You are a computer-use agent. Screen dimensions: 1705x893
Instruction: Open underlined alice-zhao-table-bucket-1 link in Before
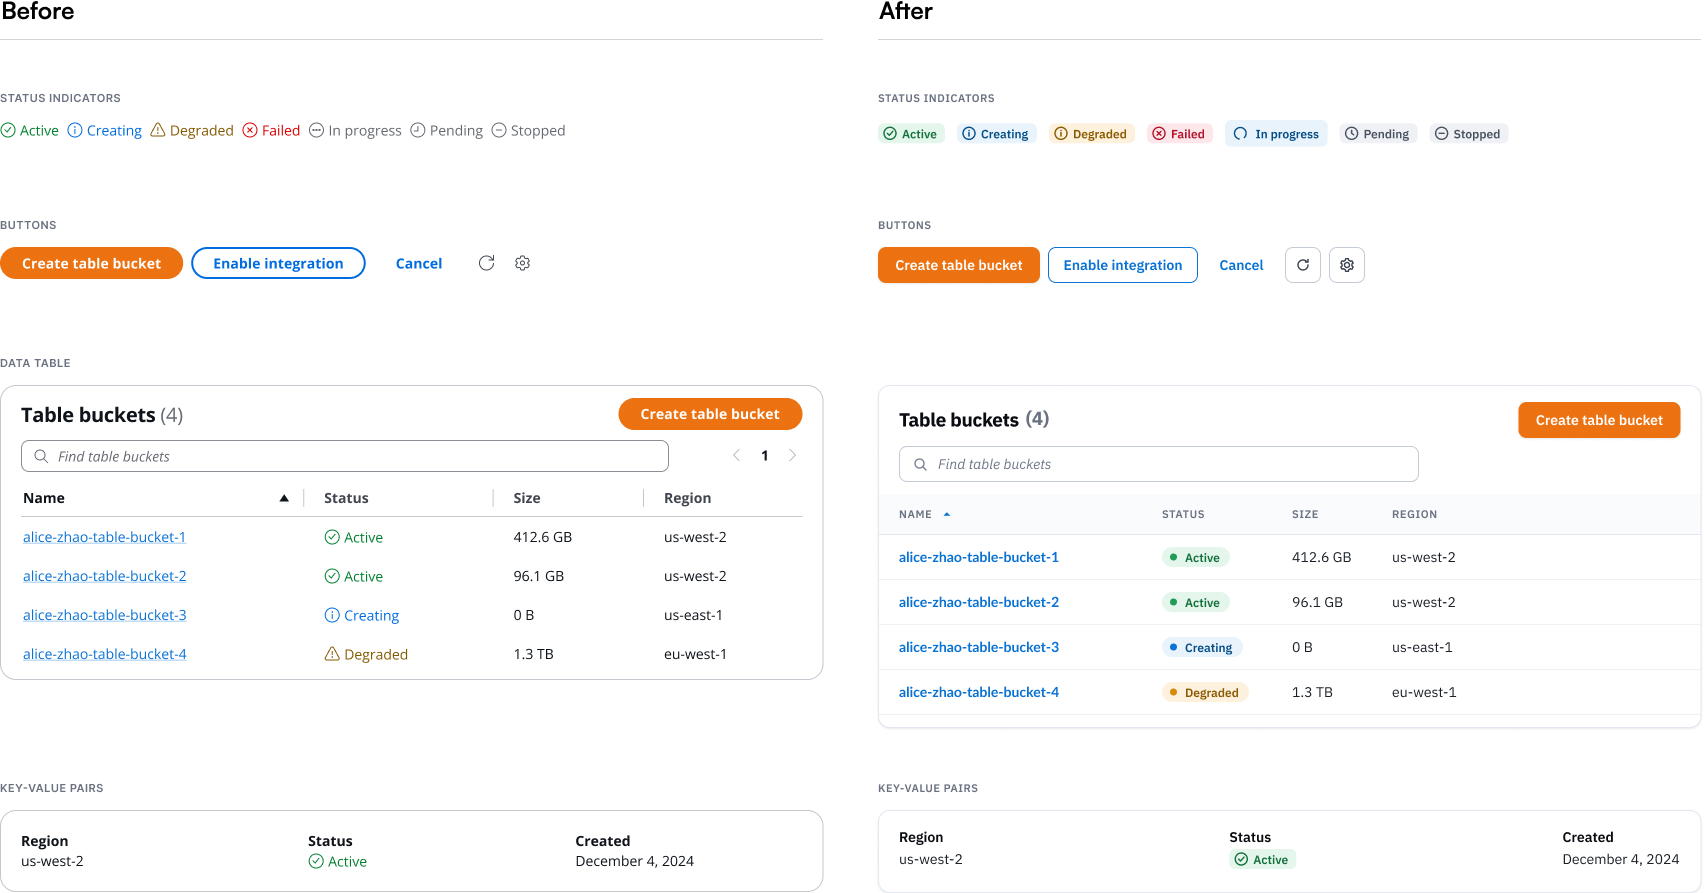[104, 537]
